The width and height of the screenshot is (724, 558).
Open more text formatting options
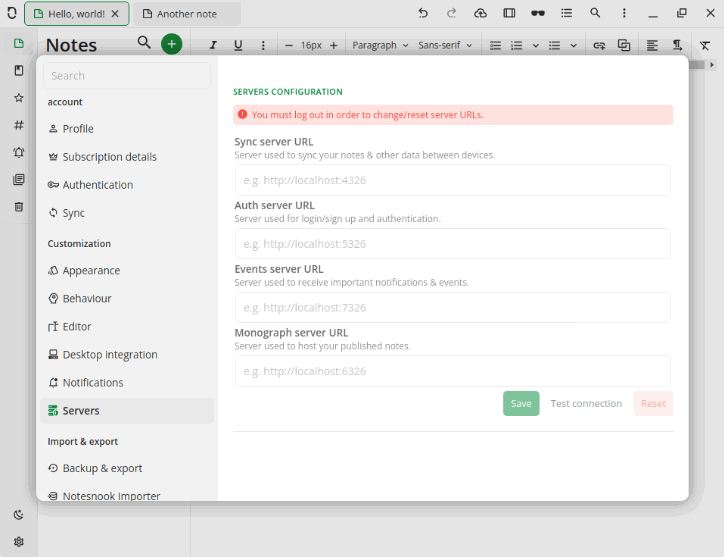(263, 45)
